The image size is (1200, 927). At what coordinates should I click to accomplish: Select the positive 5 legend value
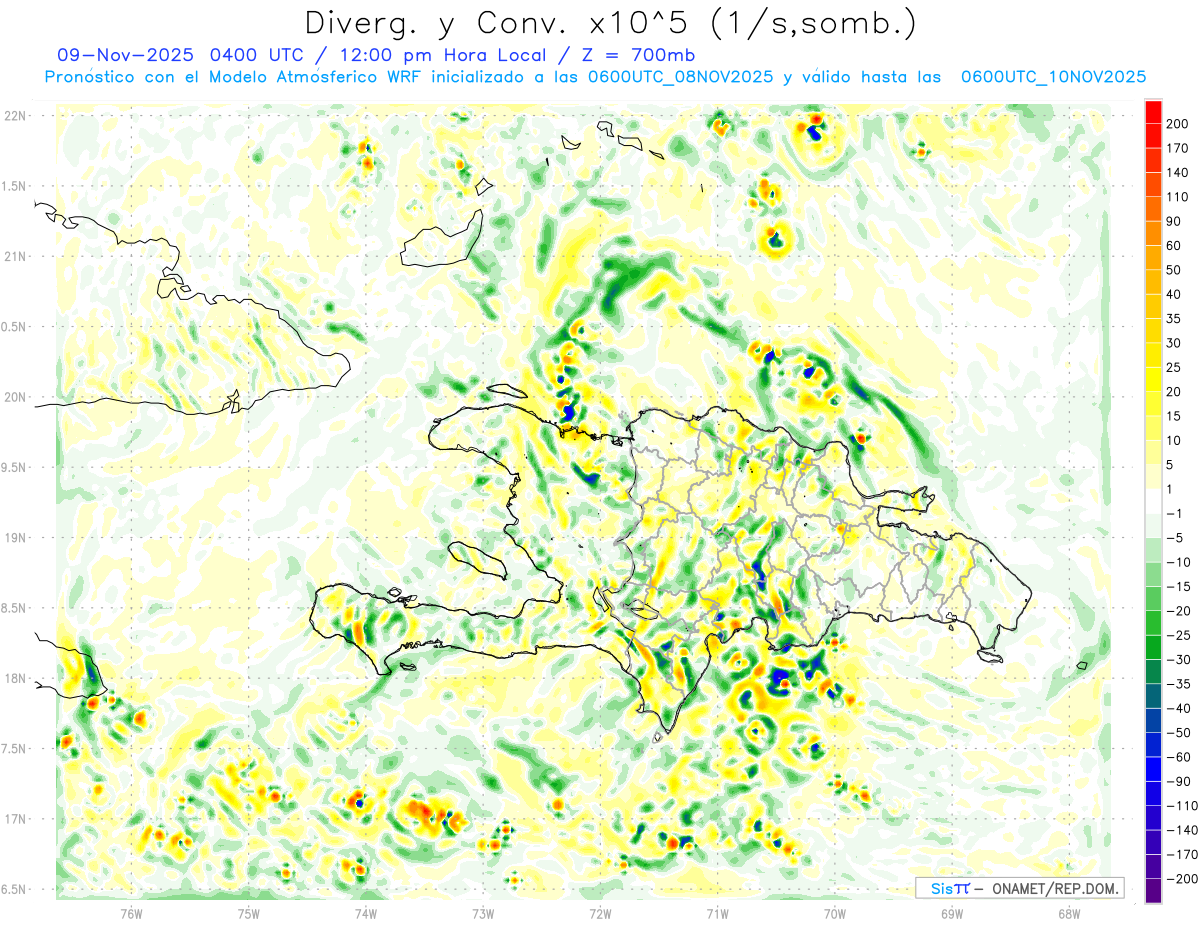pos(1171,465)
